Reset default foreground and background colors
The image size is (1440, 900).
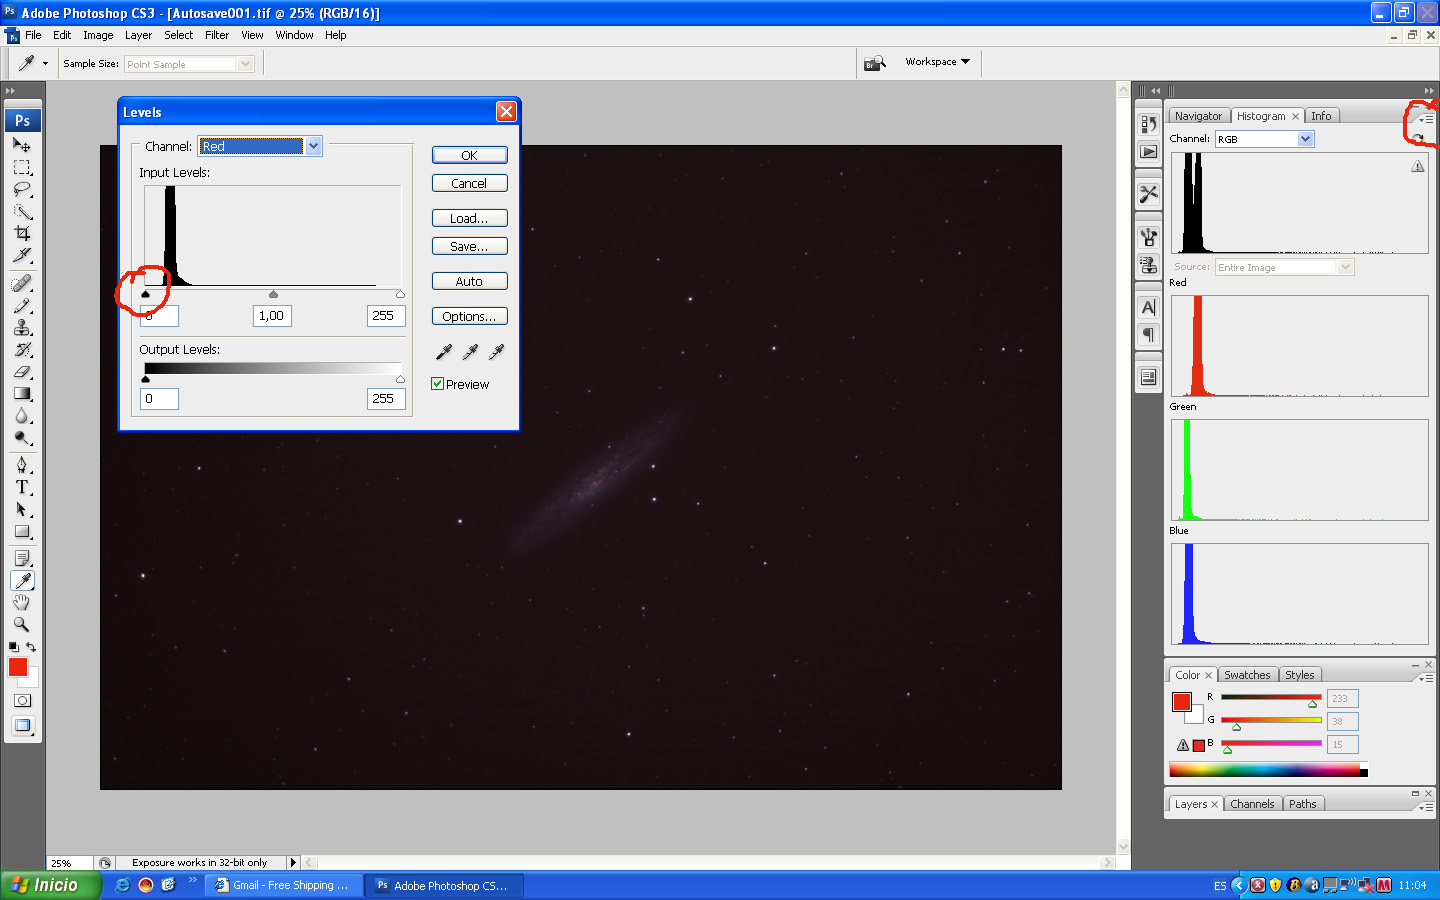tap(13, 647)
